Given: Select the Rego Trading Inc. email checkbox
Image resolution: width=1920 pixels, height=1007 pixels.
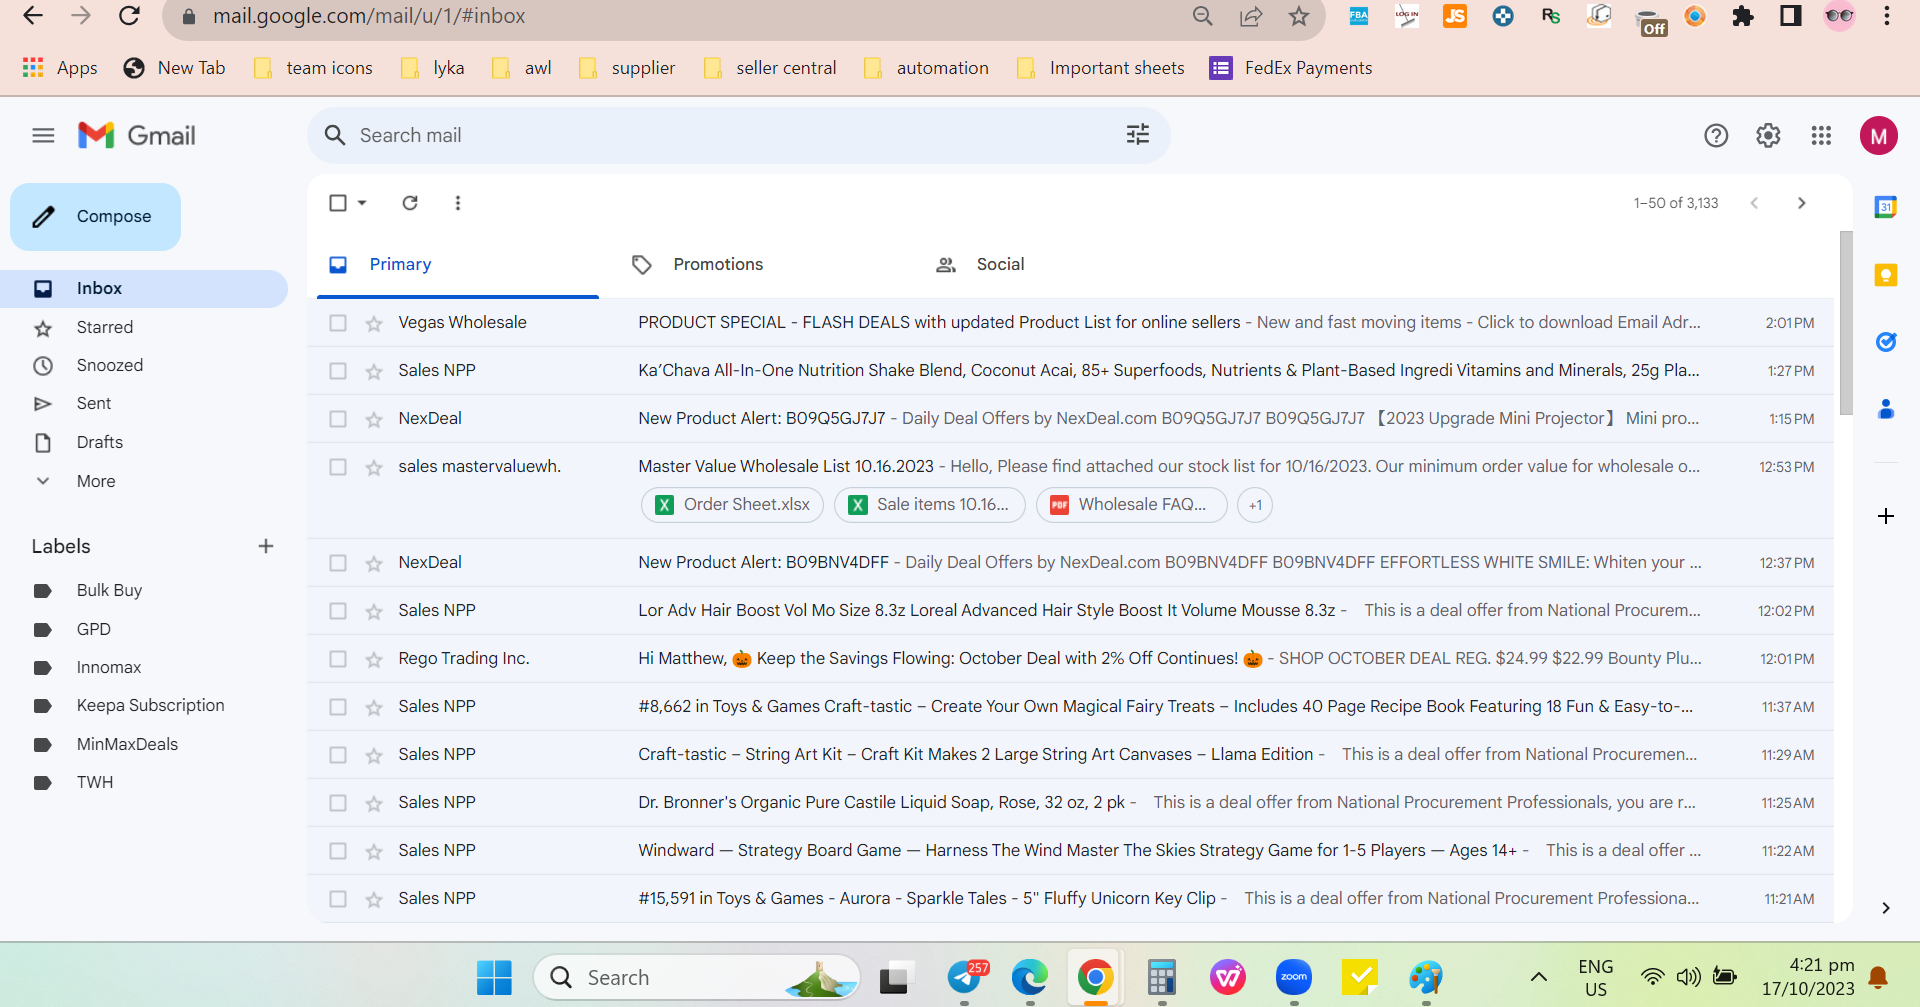Looking at the screenshot, I should click(338, 659).
